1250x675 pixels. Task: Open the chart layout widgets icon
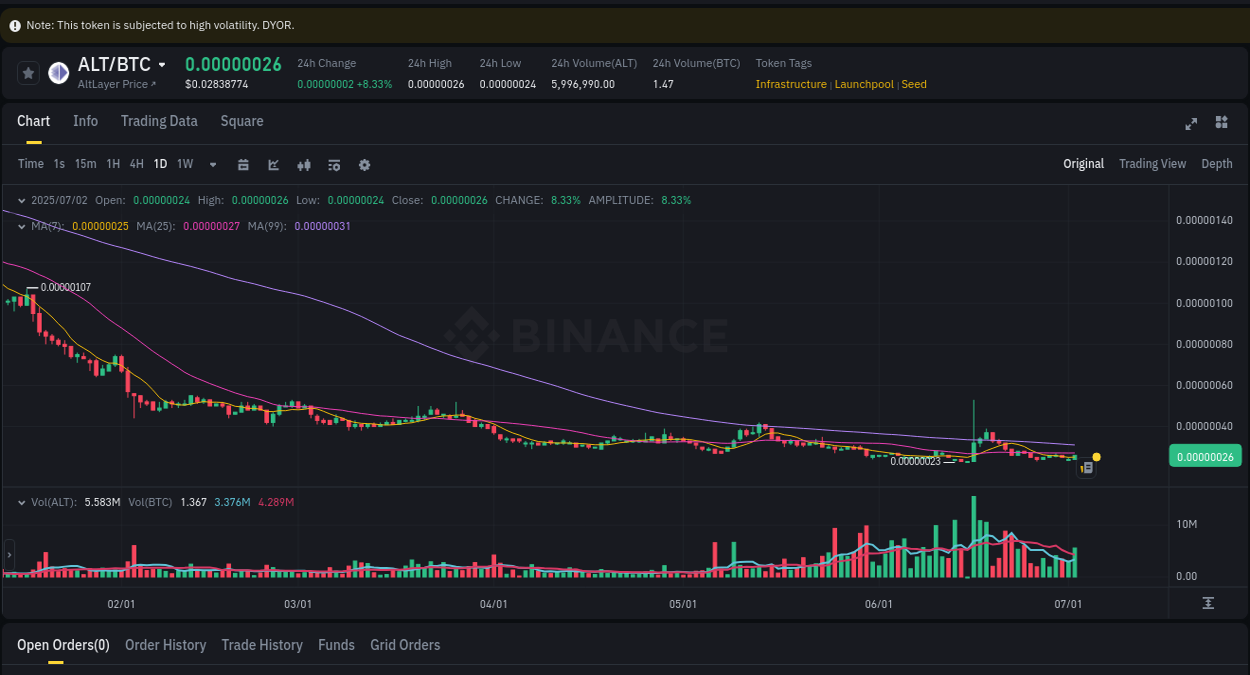[x=1221, y=123]
